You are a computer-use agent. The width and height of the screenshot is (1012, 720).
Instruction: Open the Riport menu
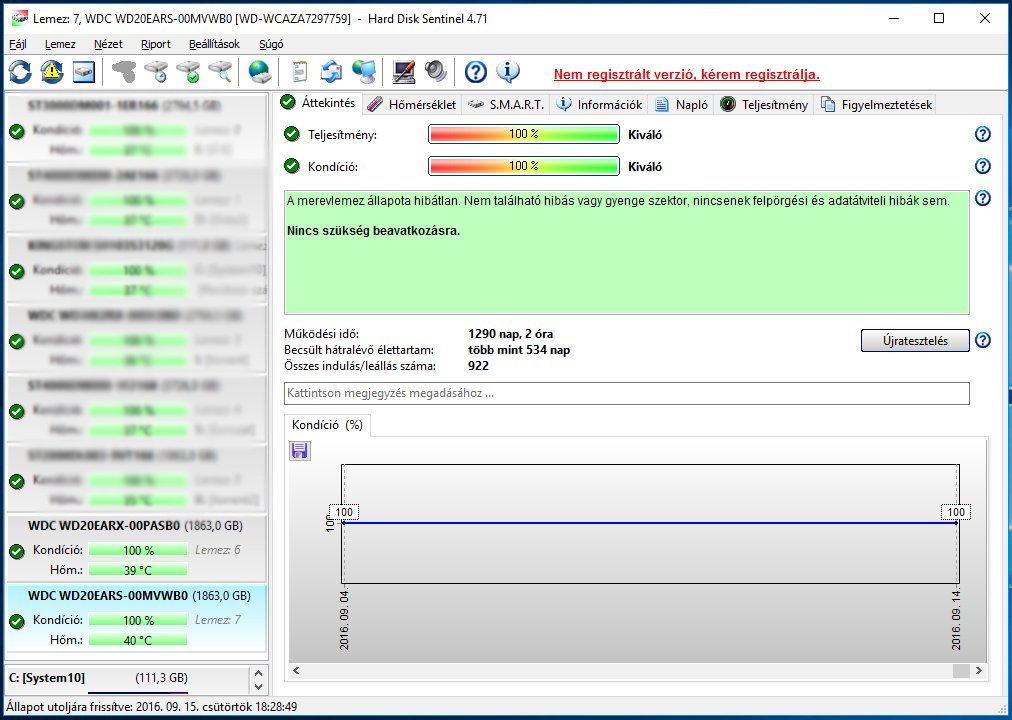(156, 44)
